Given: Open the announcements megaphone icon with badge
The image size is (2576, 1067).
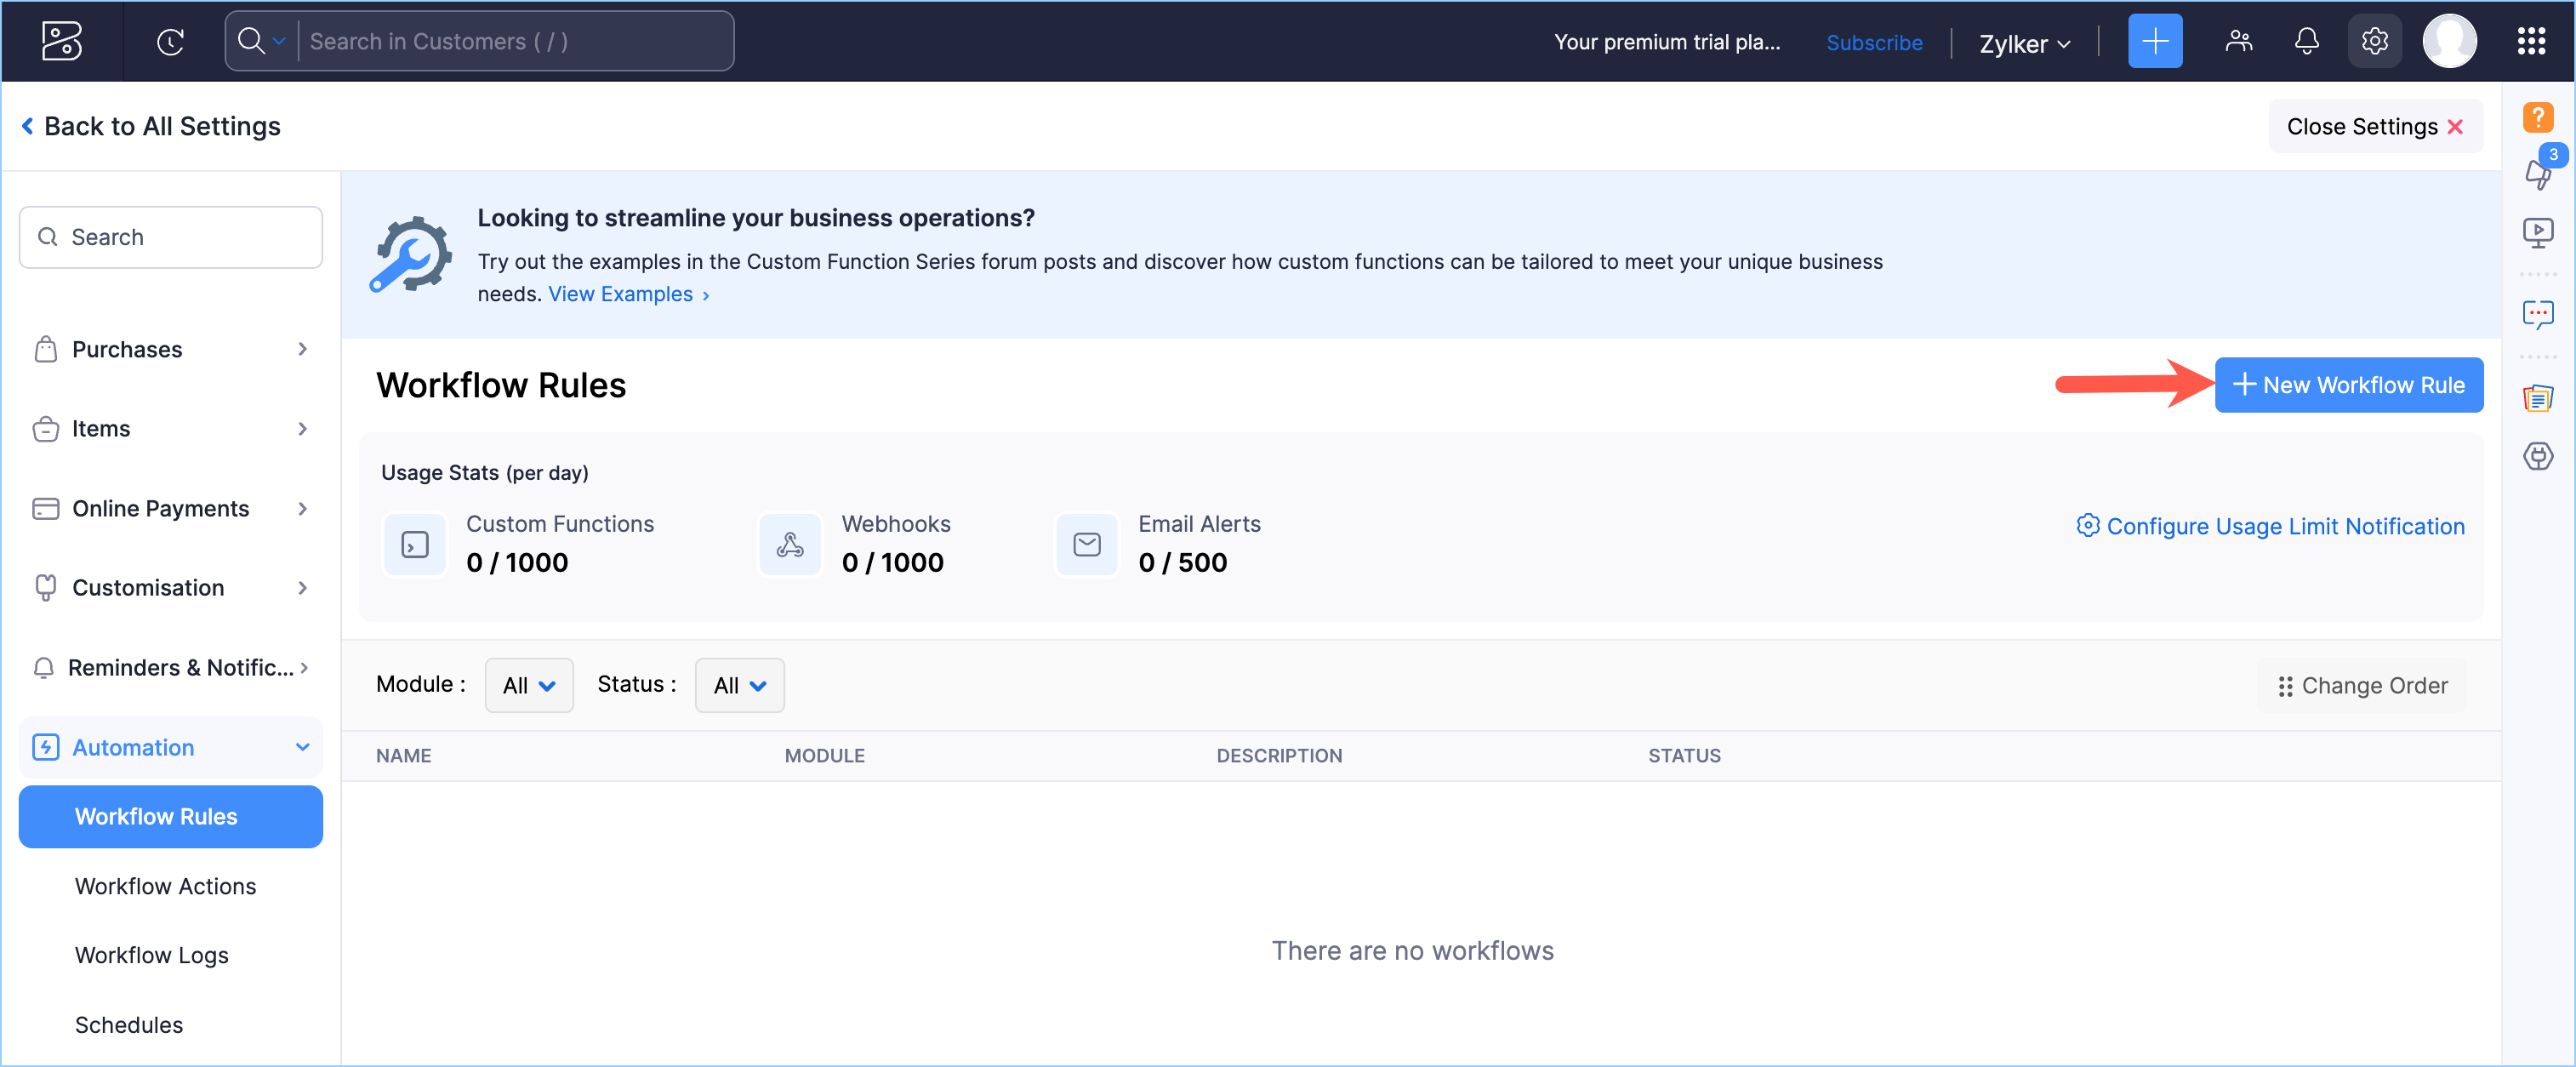Looking at the screenshot, I should 2538,172.
